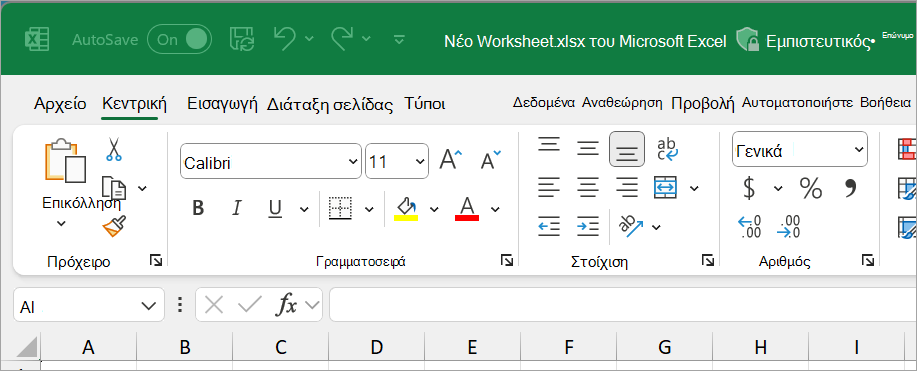The height and width of the screenshot is (371, 917).
Task: Open the Undo history dropdown arrow
Action: (x=309, y=39)
